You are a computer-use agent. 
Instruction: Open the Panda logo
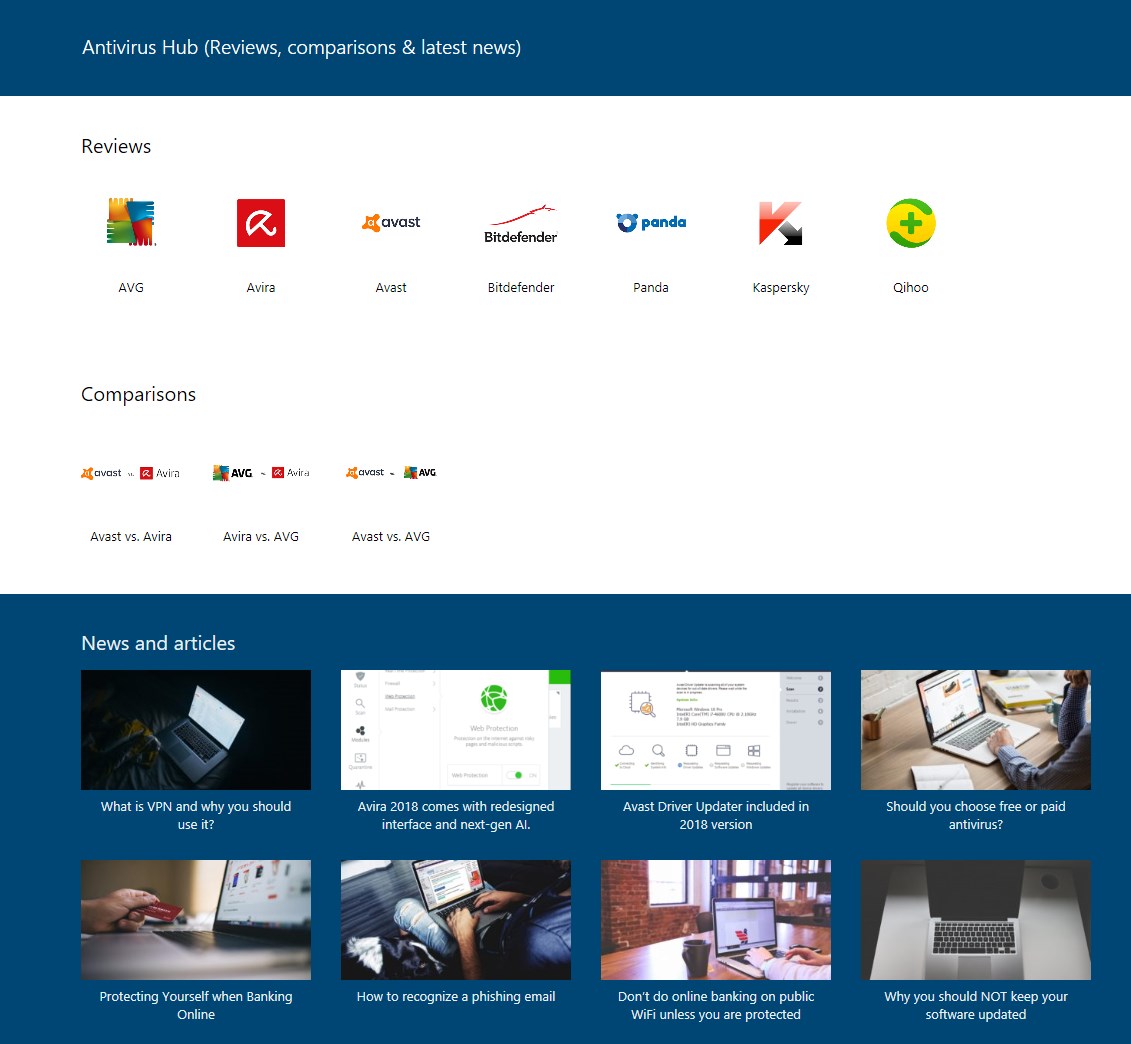pos(651,222)
